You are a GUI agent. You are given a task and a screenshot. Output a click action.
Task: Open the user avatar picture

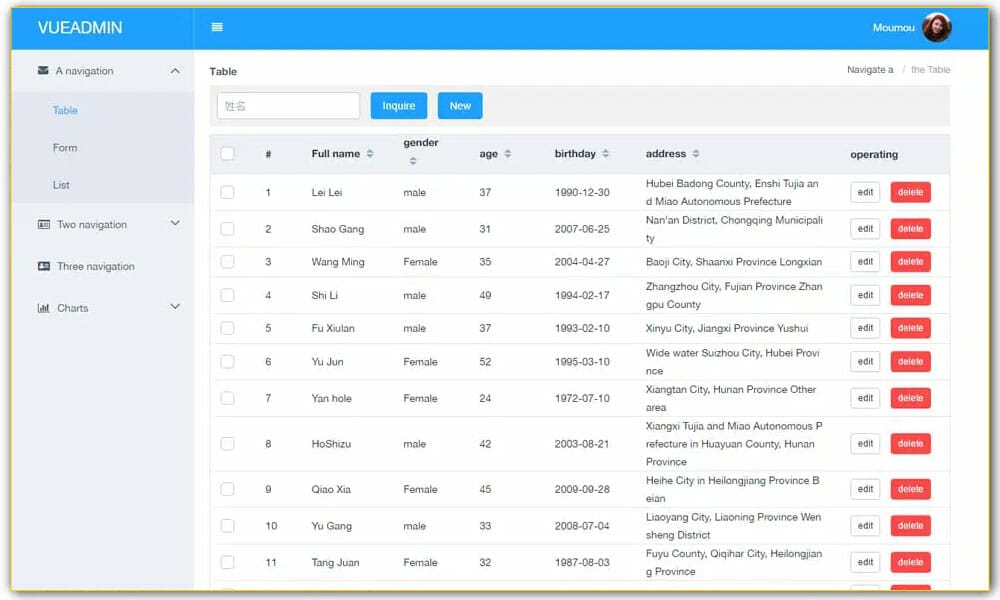(936, 28)
